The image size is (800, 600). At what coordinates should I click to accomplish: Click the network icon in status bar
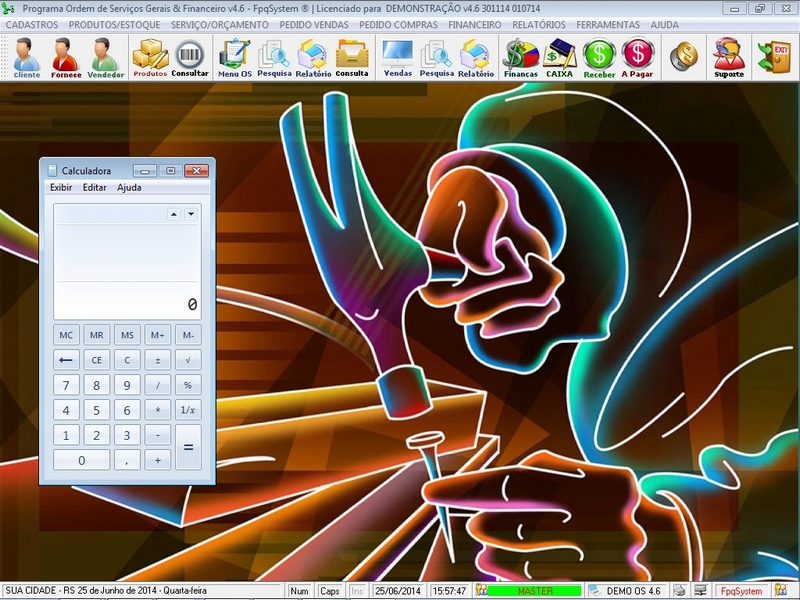coord(701,591)
